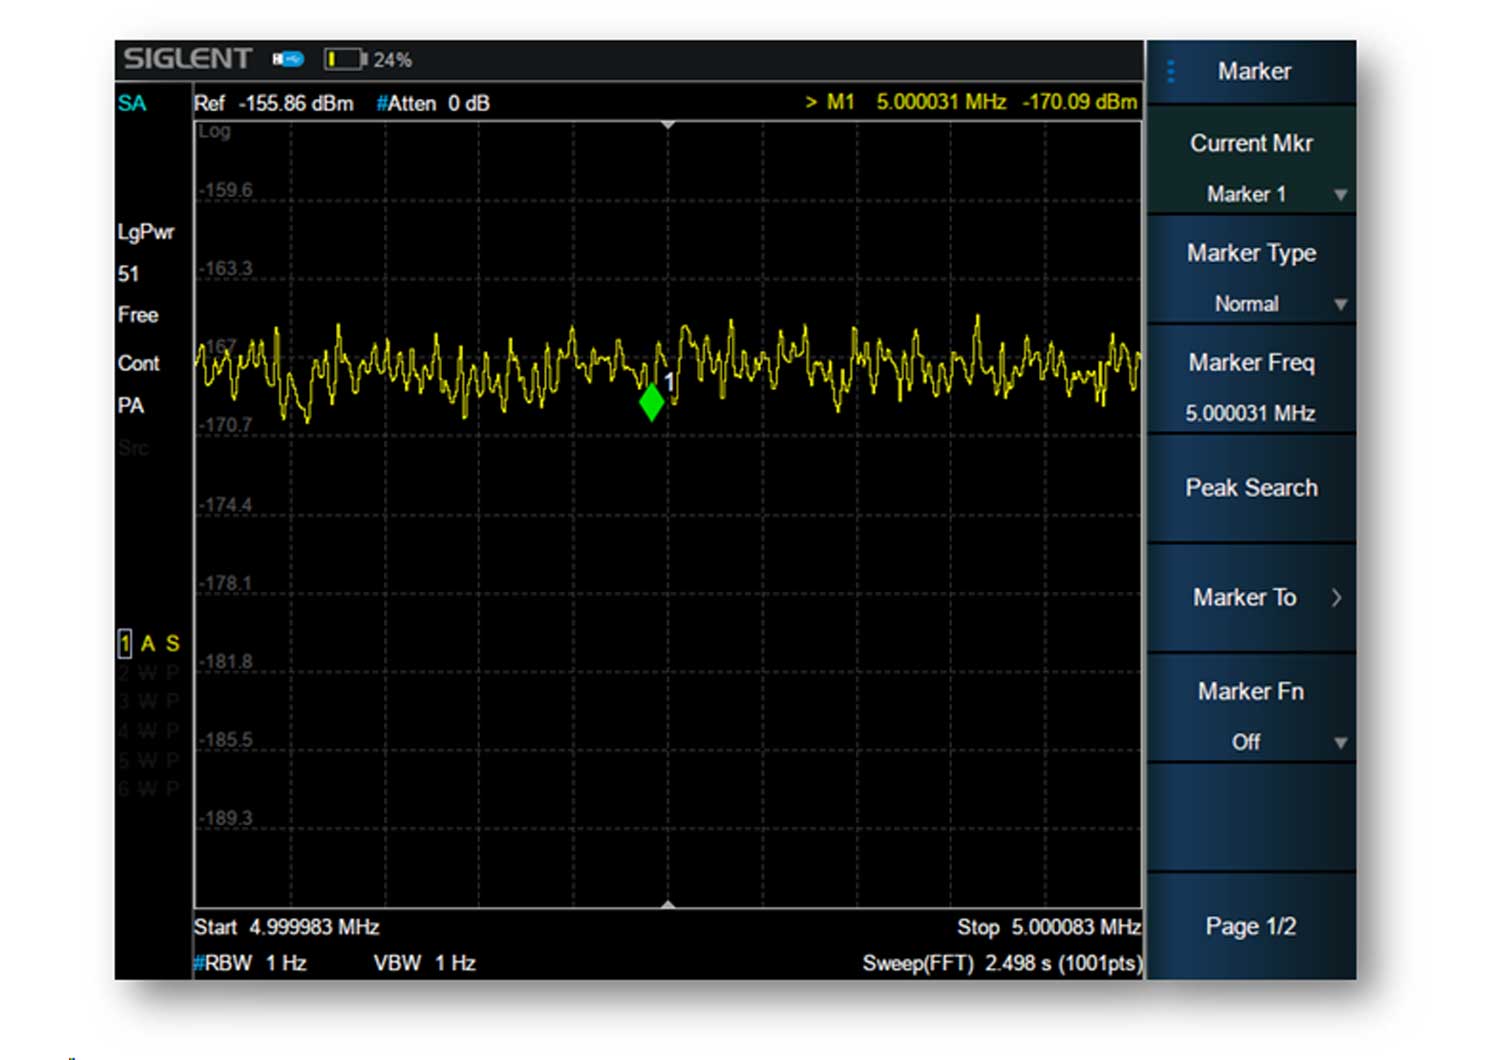This screenshot has width=1500, height=1060.
Task: Toggle the Free trigger mode indicator
Action: [138, 315]
